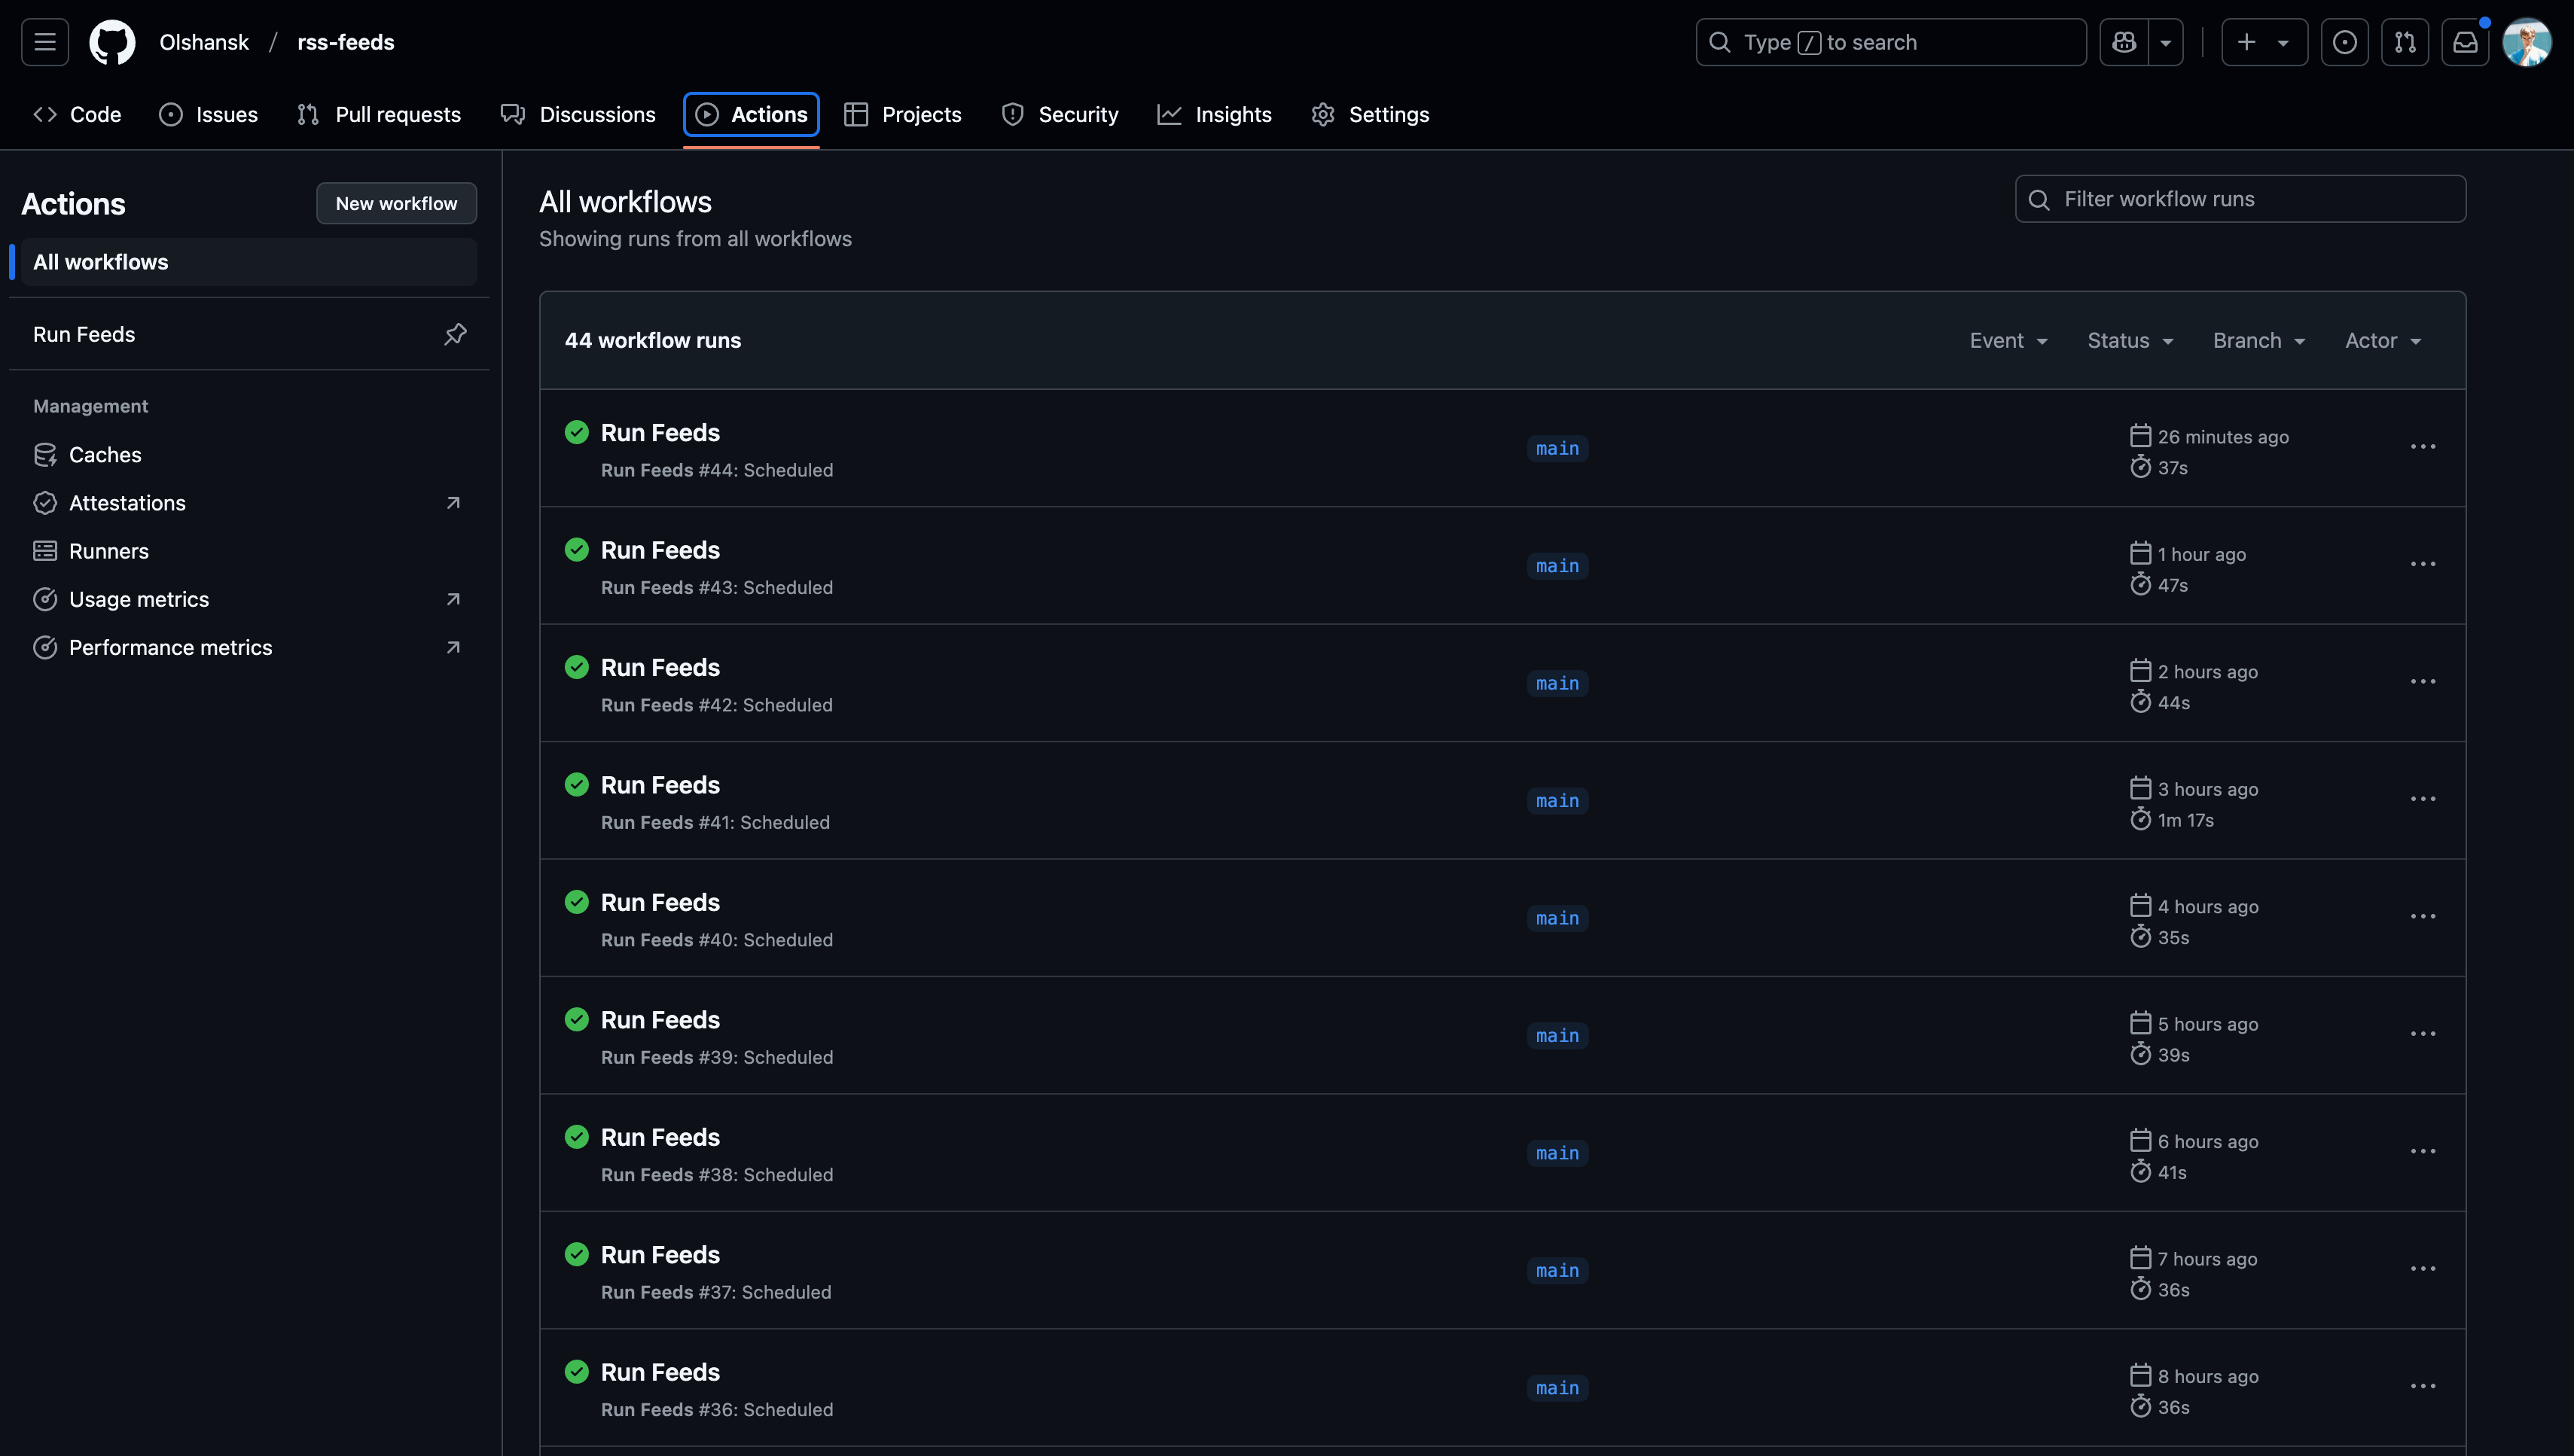Image resolution: width=2574 pixels, height=1456 pixels.
Task: Open options menu for Run Feeds #36
Action: [2422, 1386]
